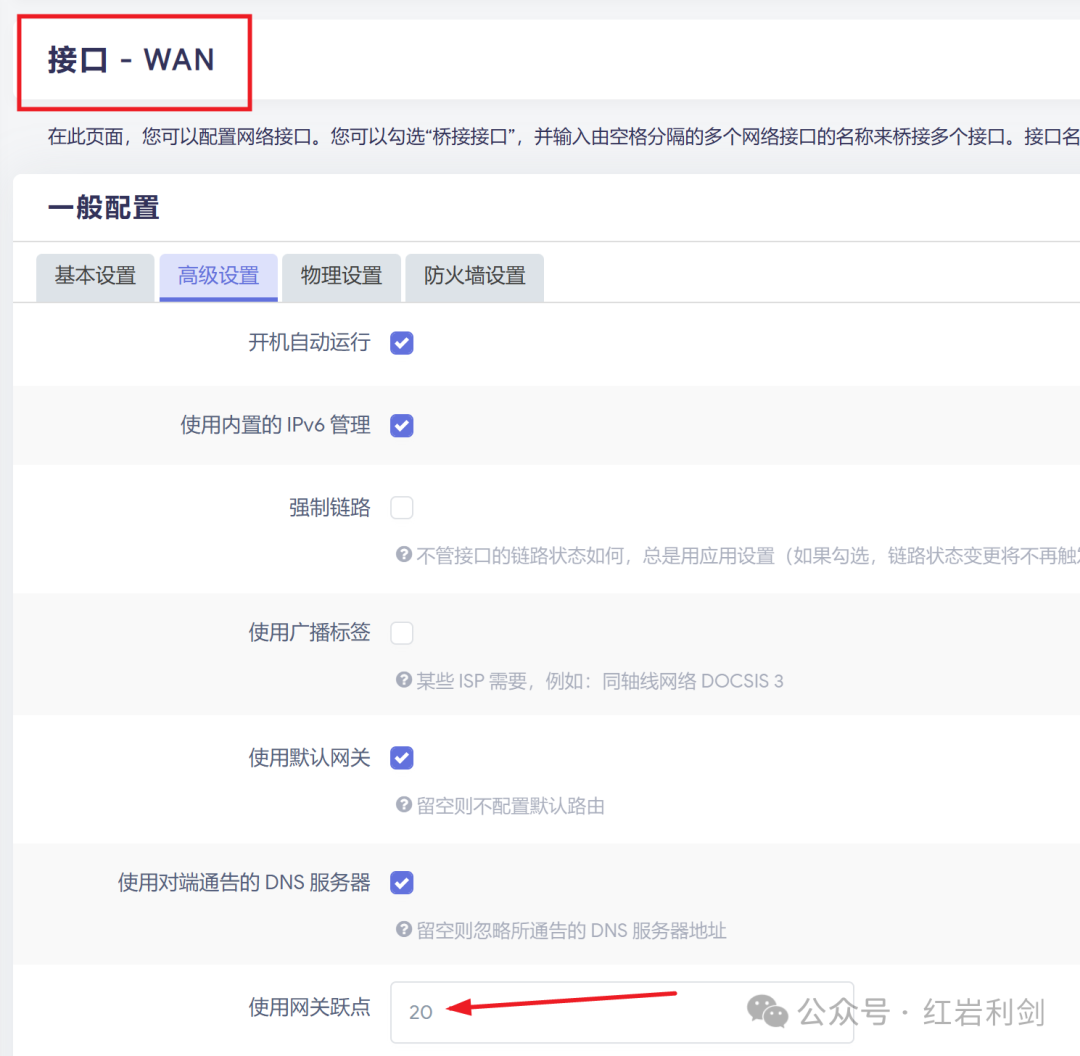
Task: Click the 接口 - WAN page heading
Action: tap(131, 60)
